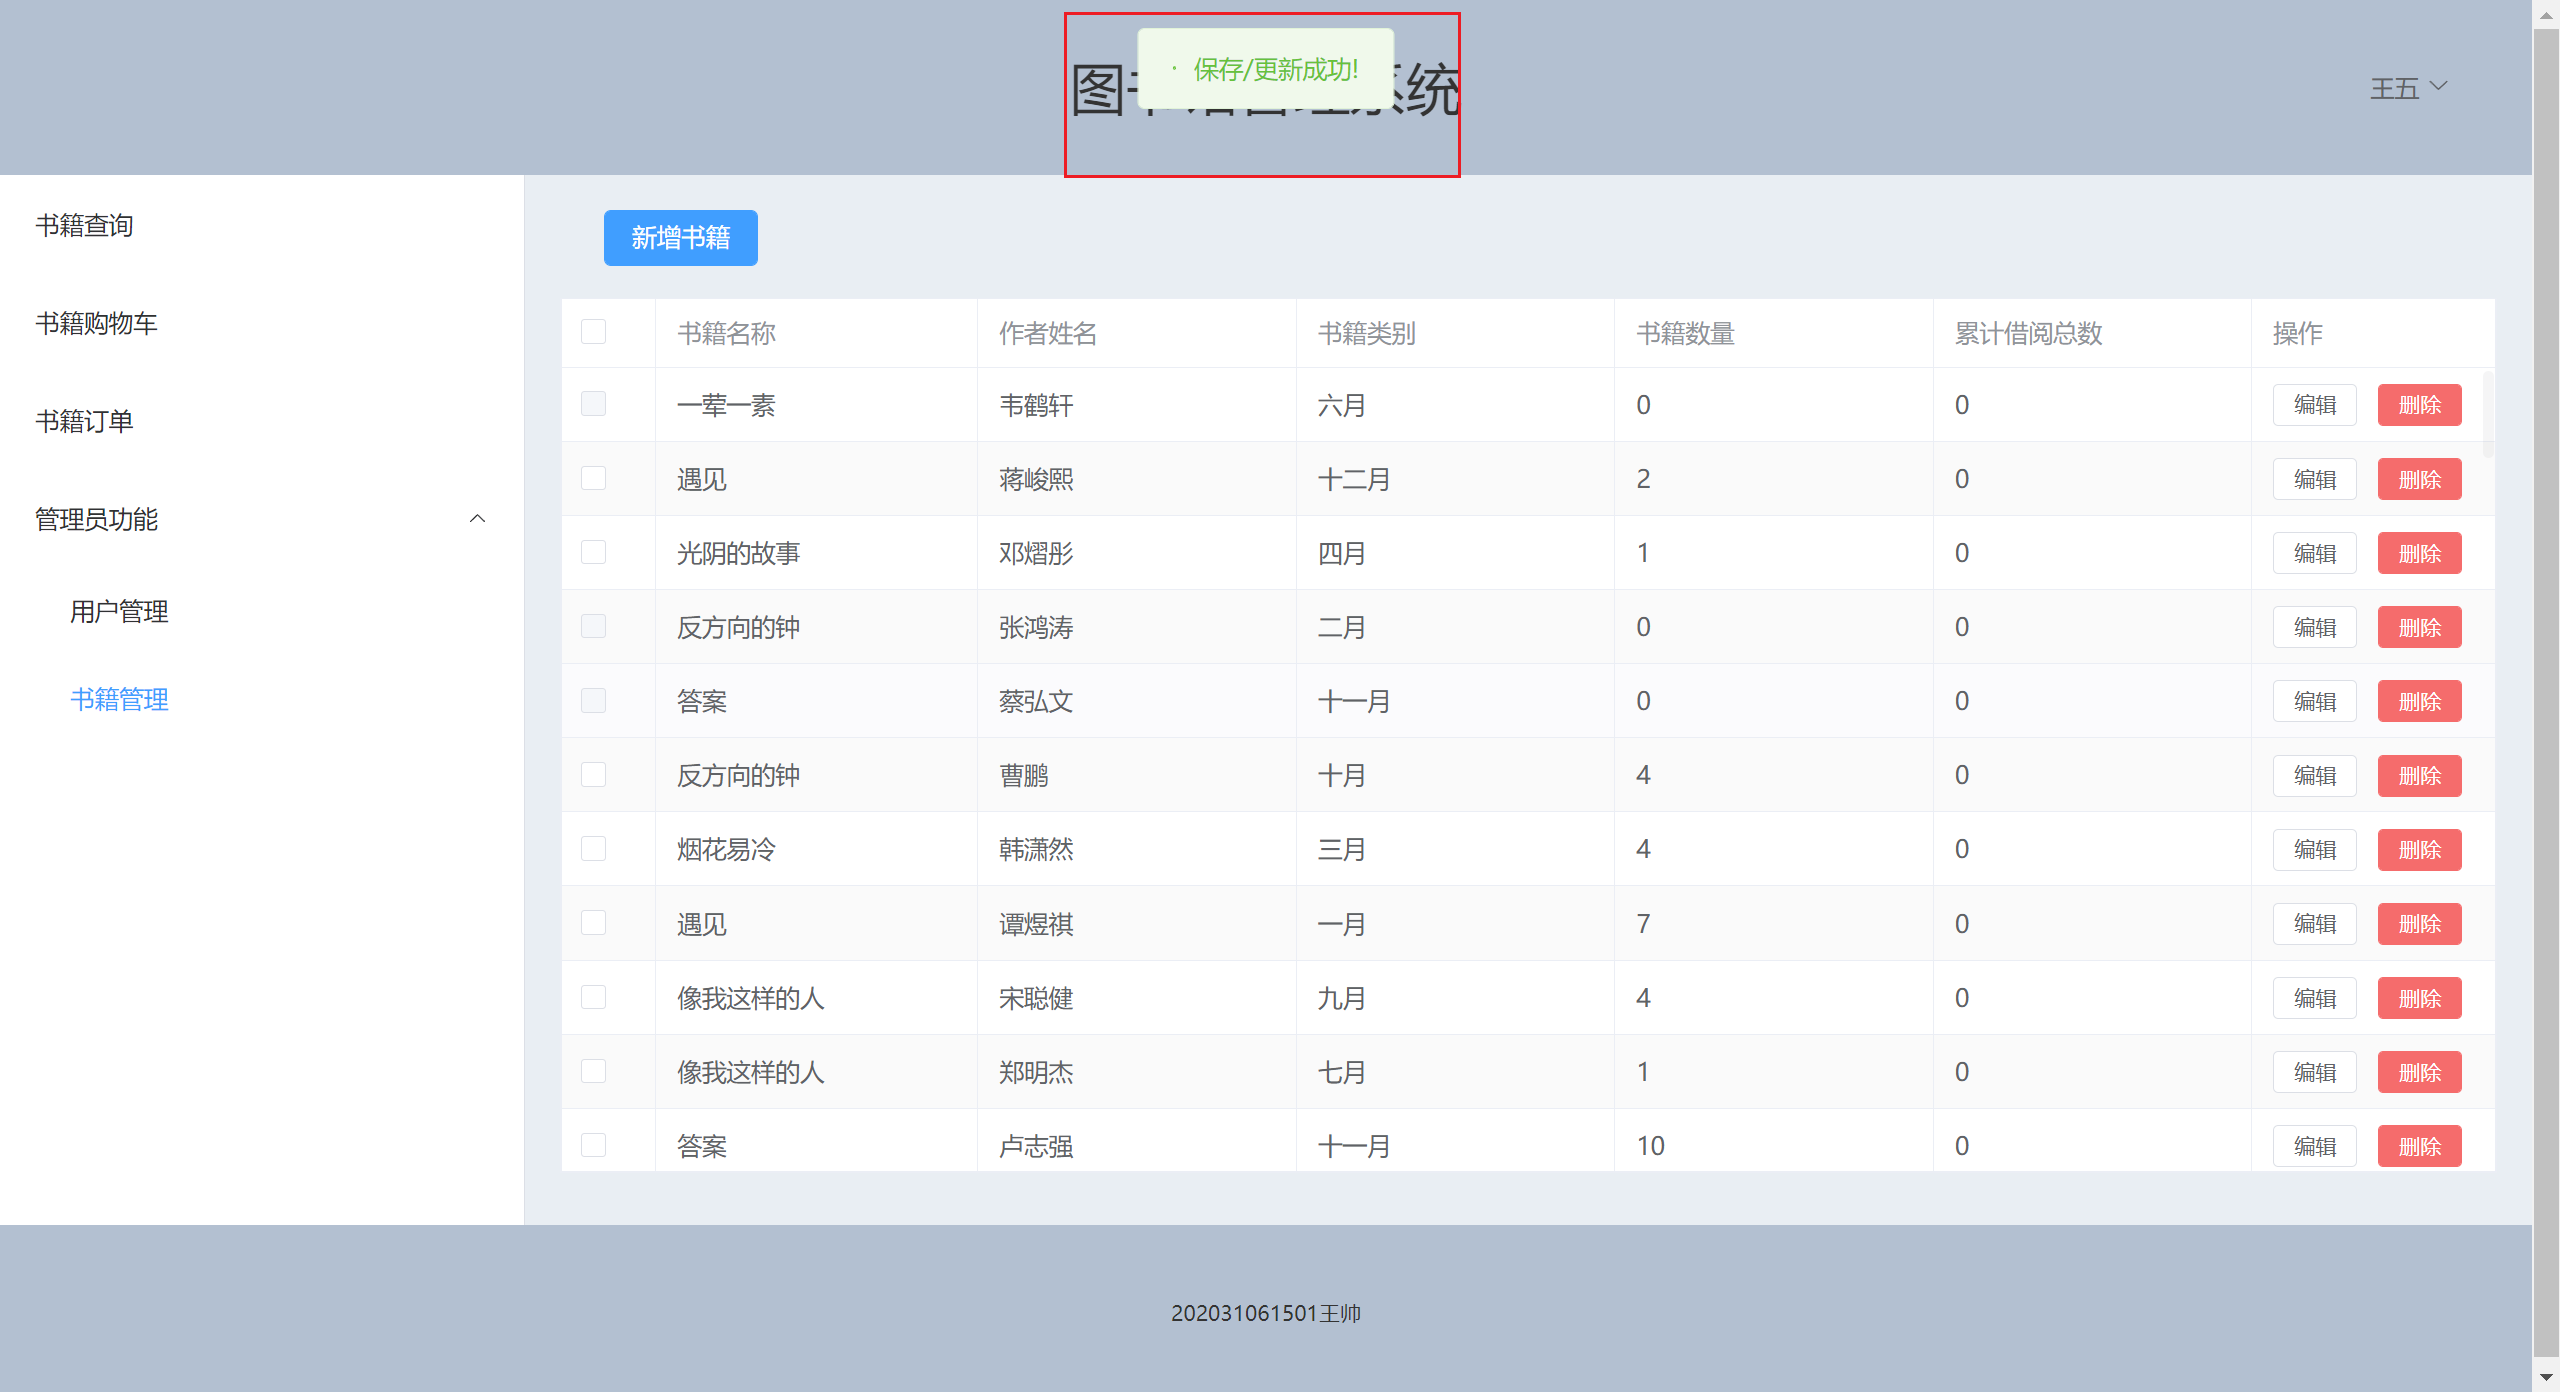Screen dimensions: 2560x1392
Task: Click the scrollbar down arrow
Action: click(2546, 1378)
